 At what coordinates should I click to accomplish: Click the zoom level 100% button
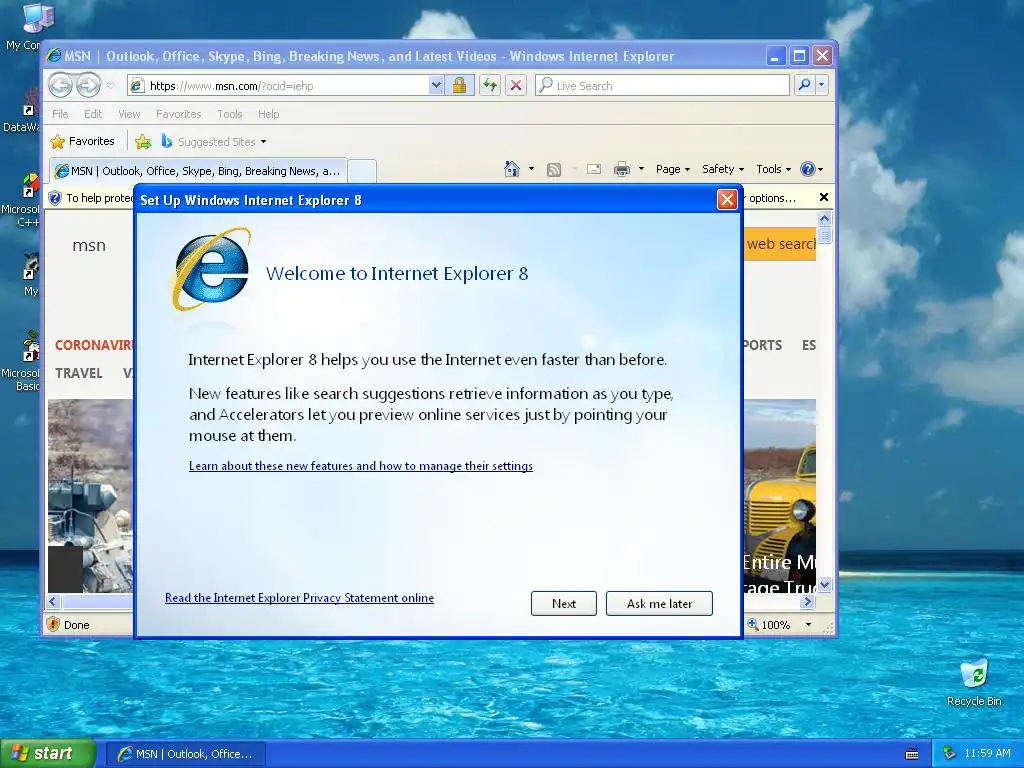coord(769,625)
